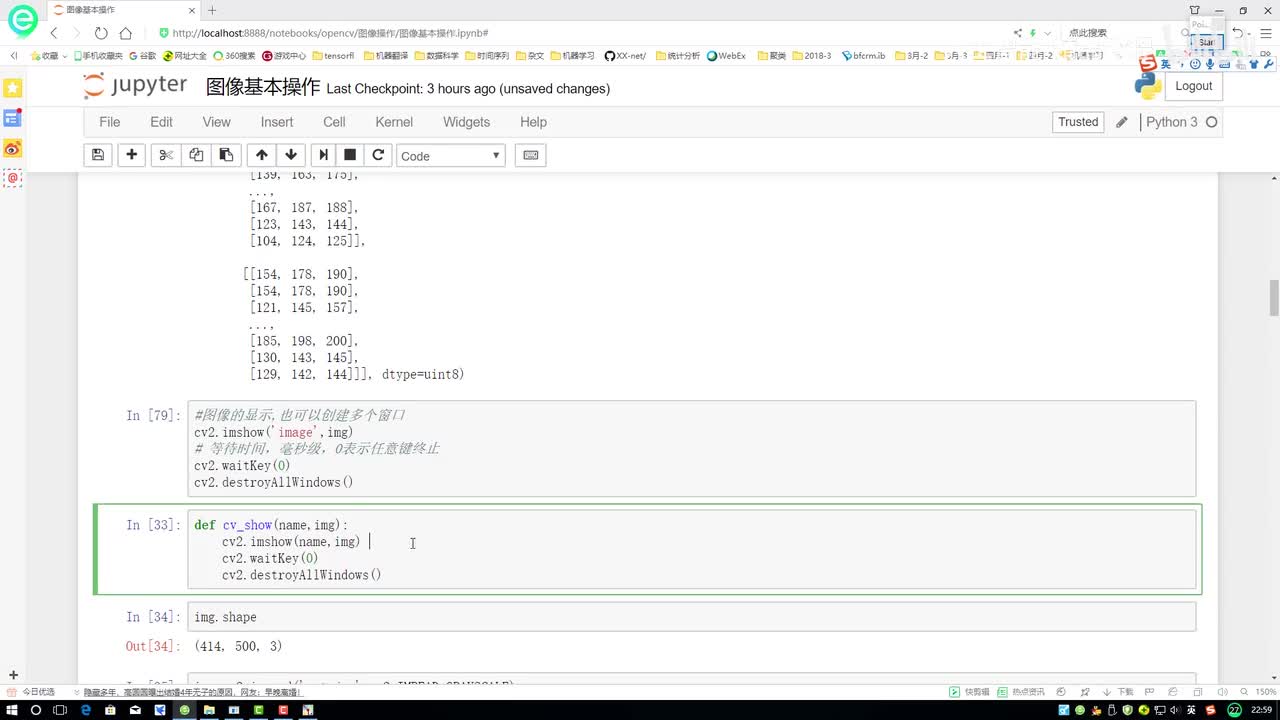Click the page vertical scrollbar thumb
This screenshot has height=720, width=1280.
click(1274, 297)
